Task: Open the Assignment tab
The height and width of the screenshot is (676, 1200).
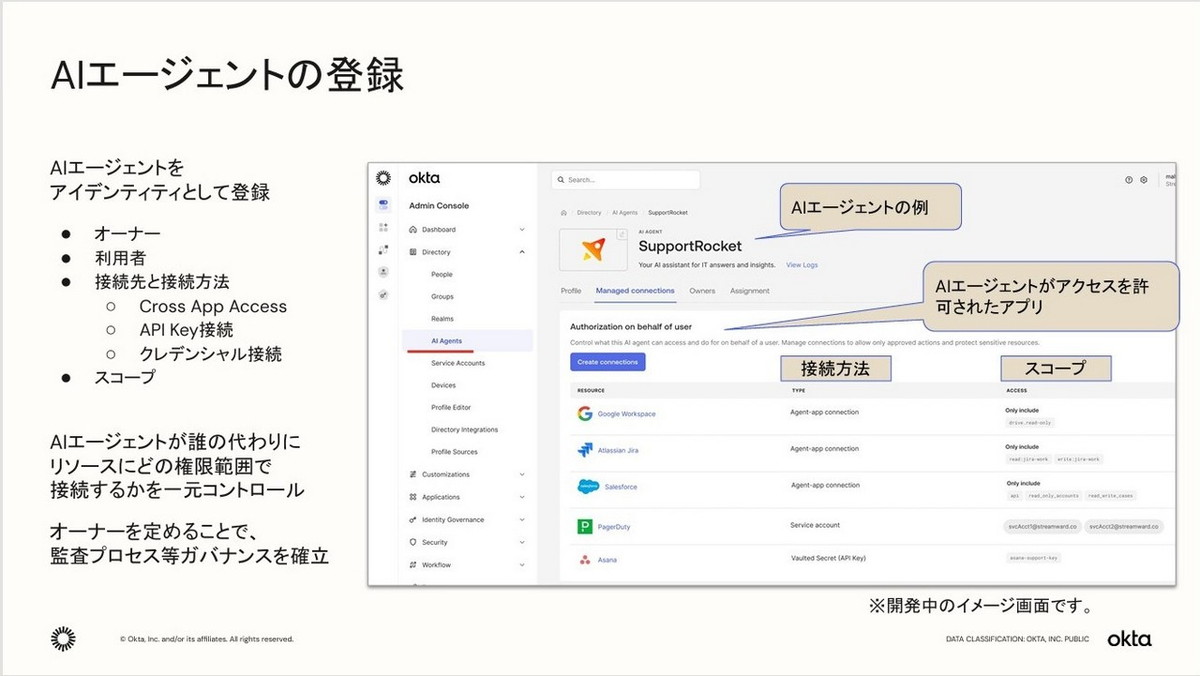Action: [x=750, y=291]
